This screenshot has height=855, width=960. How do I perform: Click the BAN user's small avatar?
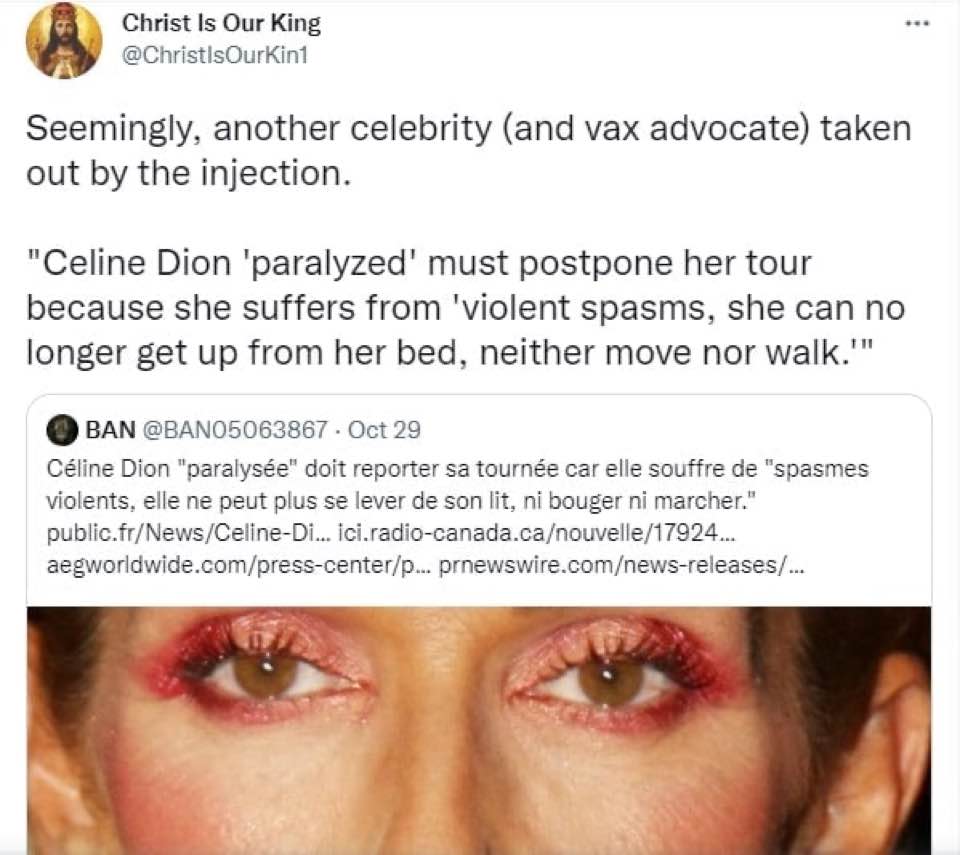coord(62,430)
